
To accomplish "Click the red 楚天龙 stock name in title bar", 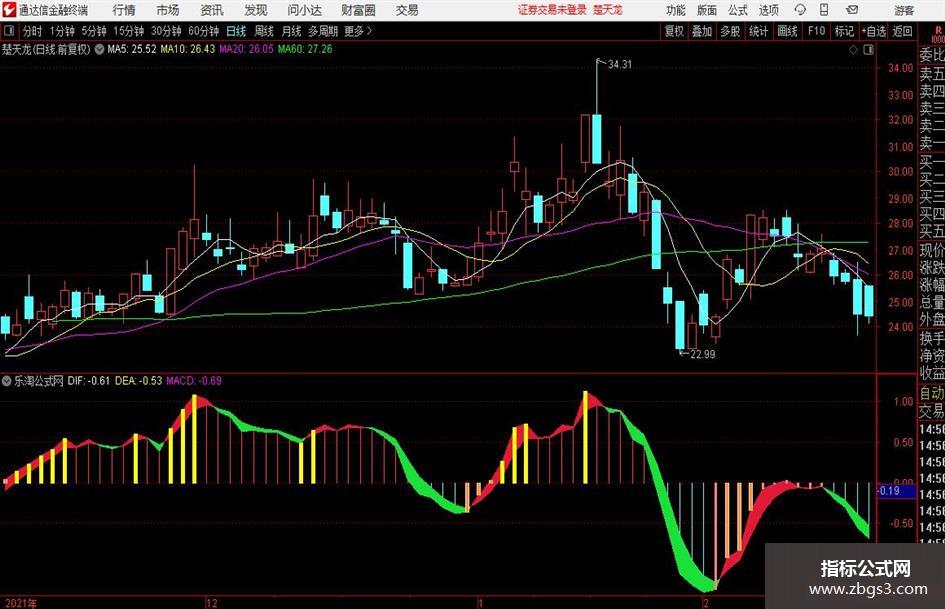I will 608,10.
